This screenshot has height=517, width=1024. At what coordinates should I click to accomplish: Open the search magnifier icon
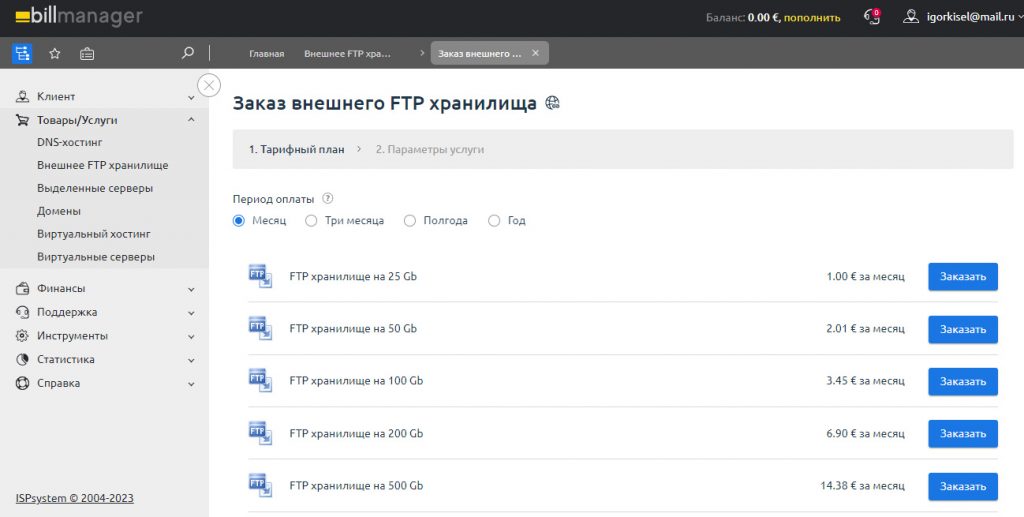[x=188, y=53]
